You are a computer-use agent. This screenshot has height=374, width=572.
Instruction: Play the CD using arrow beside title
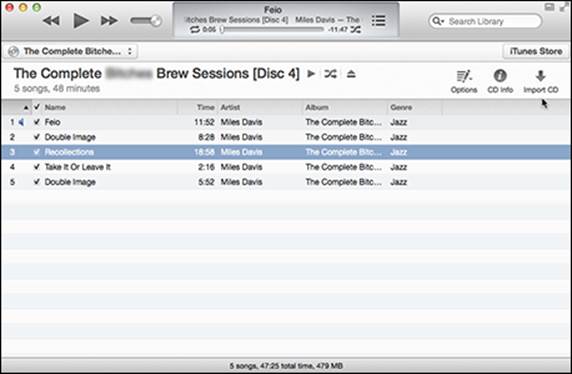(311, 74)
